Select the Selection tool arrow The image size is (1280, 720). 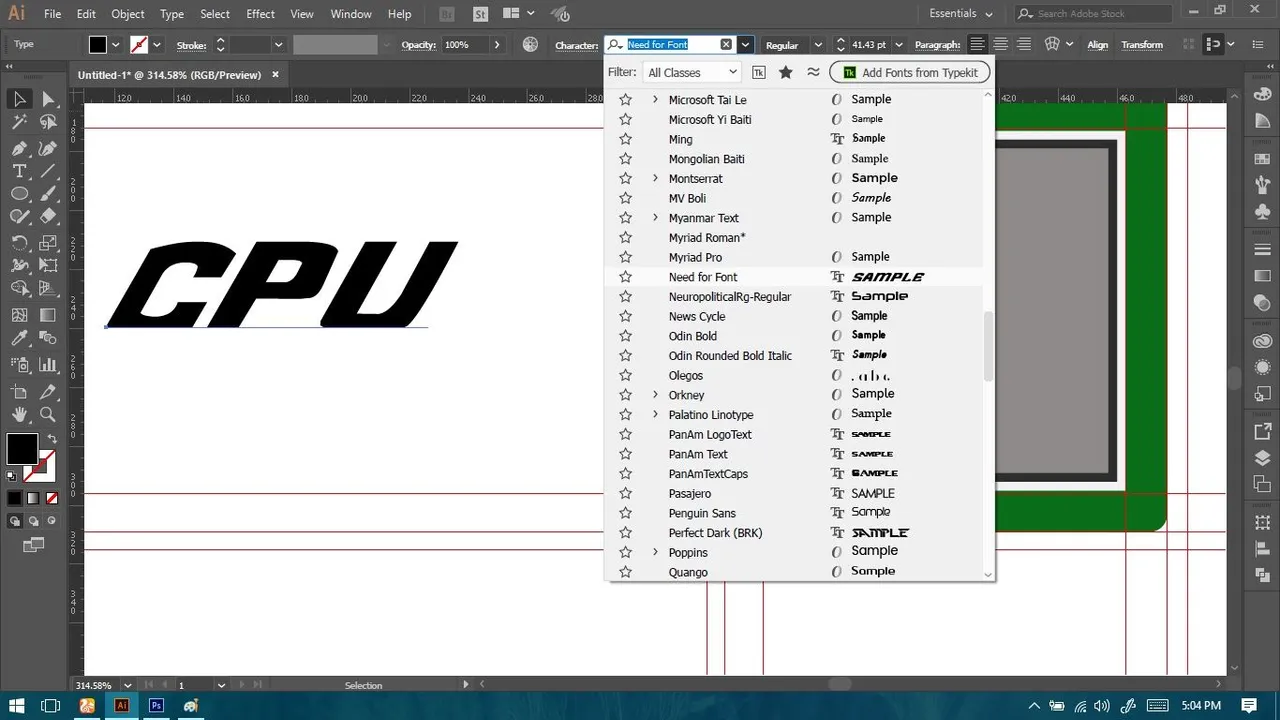(19, 99)
